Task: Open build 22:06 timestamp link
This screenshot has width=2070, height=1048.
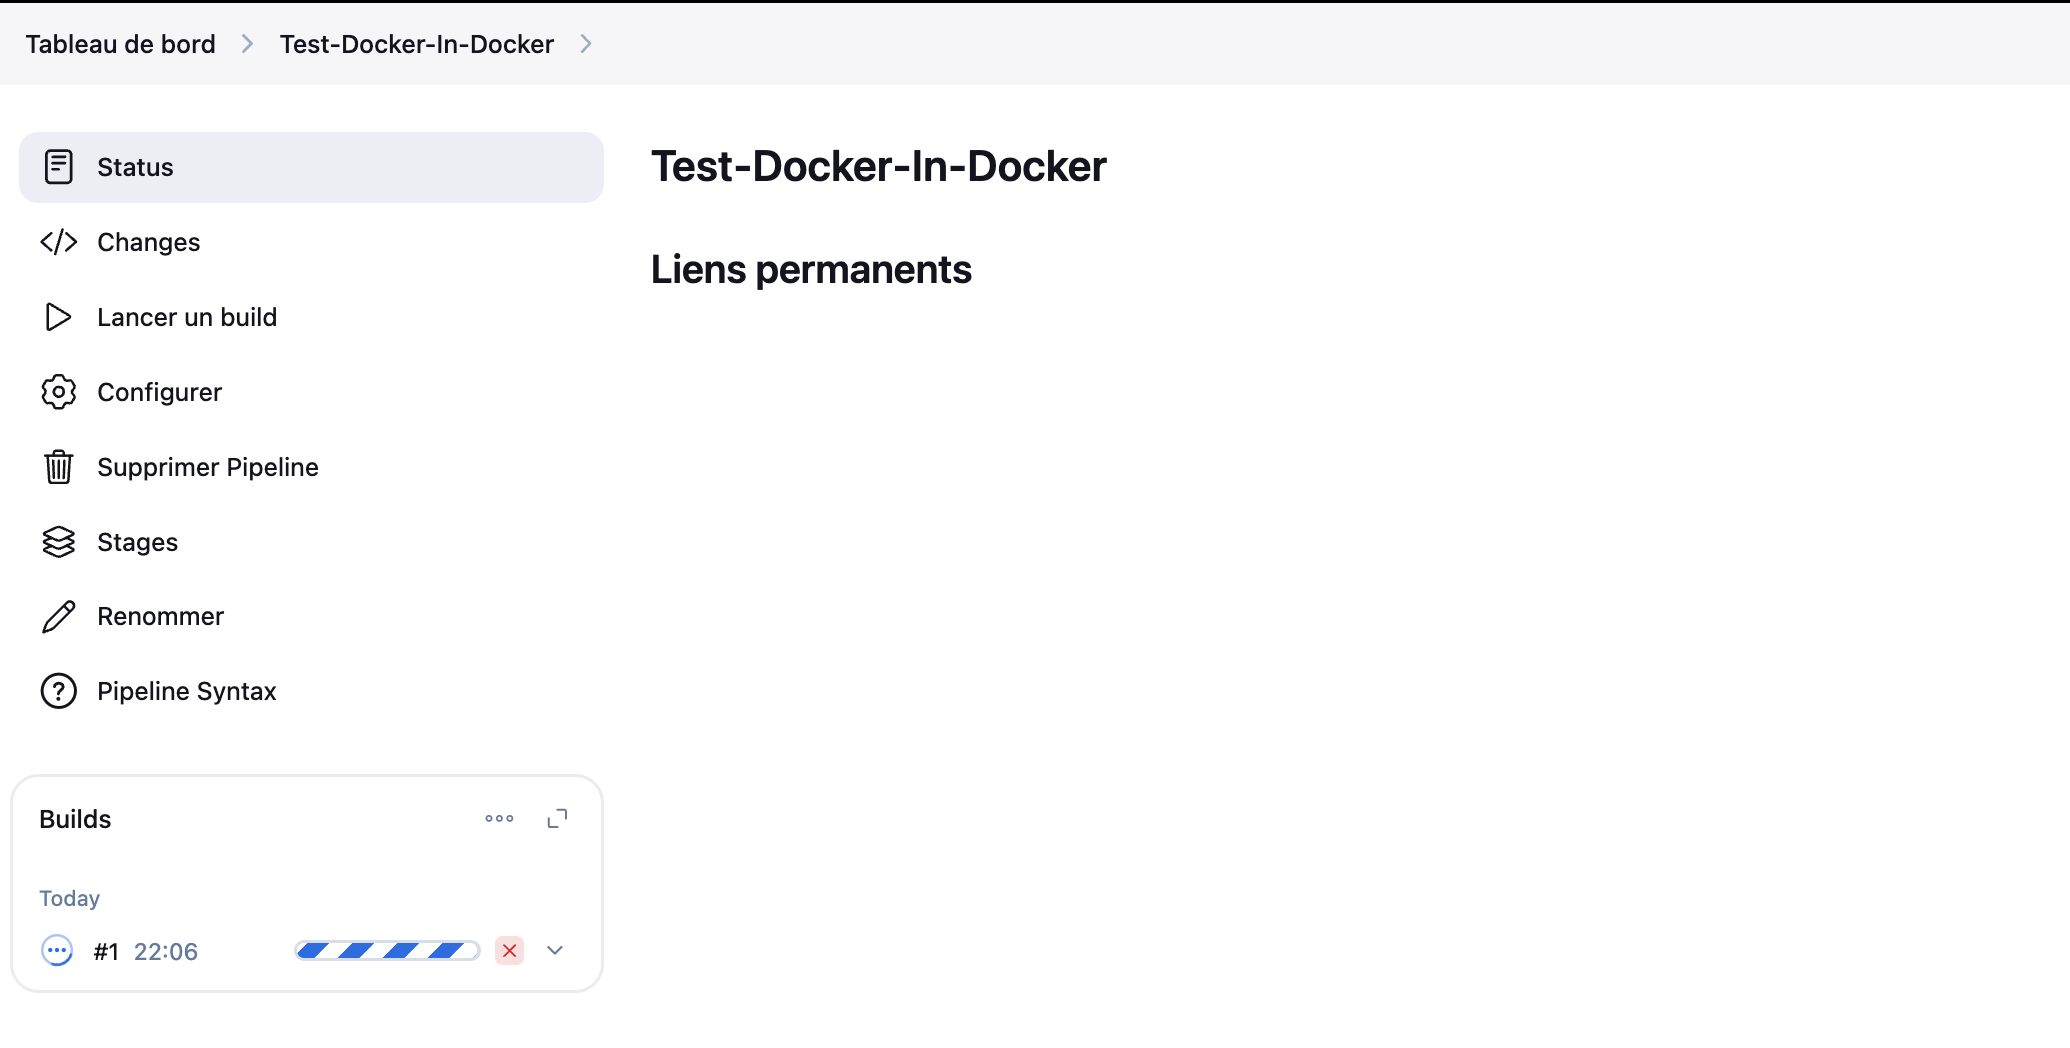Action: 166,952
